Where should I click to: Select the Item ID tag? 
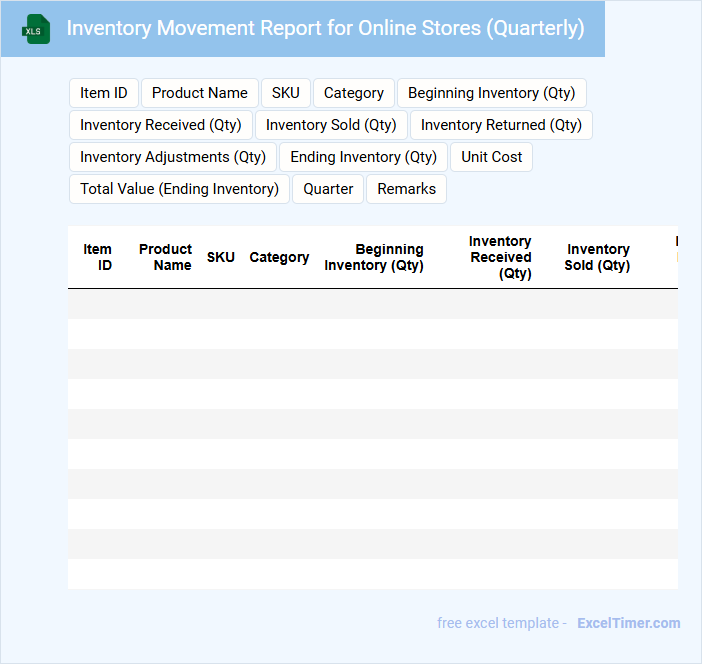click(104, 93)
